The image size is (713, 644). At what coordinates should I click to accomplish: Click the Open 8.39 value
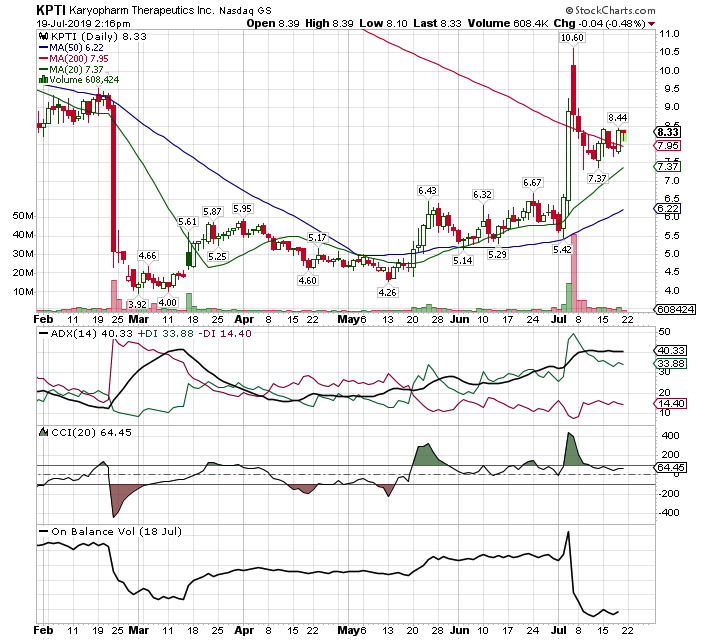273,24
